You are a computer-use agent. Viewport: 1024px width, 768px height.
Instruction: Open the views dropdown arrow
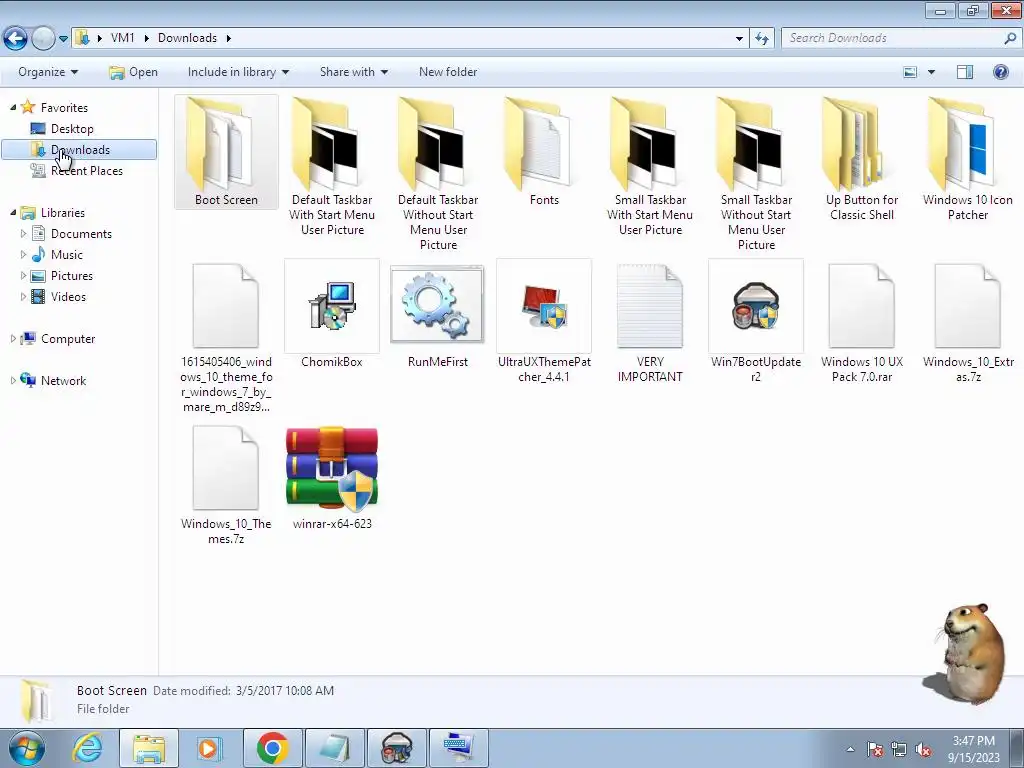click(x=931, y=72)
